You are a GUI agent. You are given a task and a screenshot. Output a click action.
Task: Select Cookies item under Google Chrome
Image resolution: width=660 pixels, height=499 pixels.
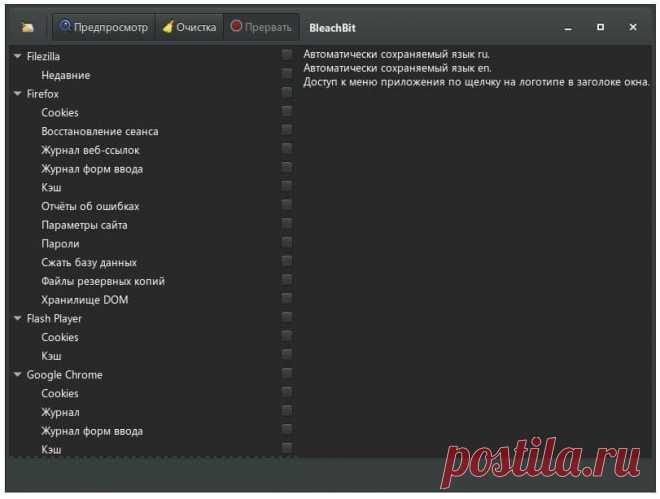pos(60,393)
